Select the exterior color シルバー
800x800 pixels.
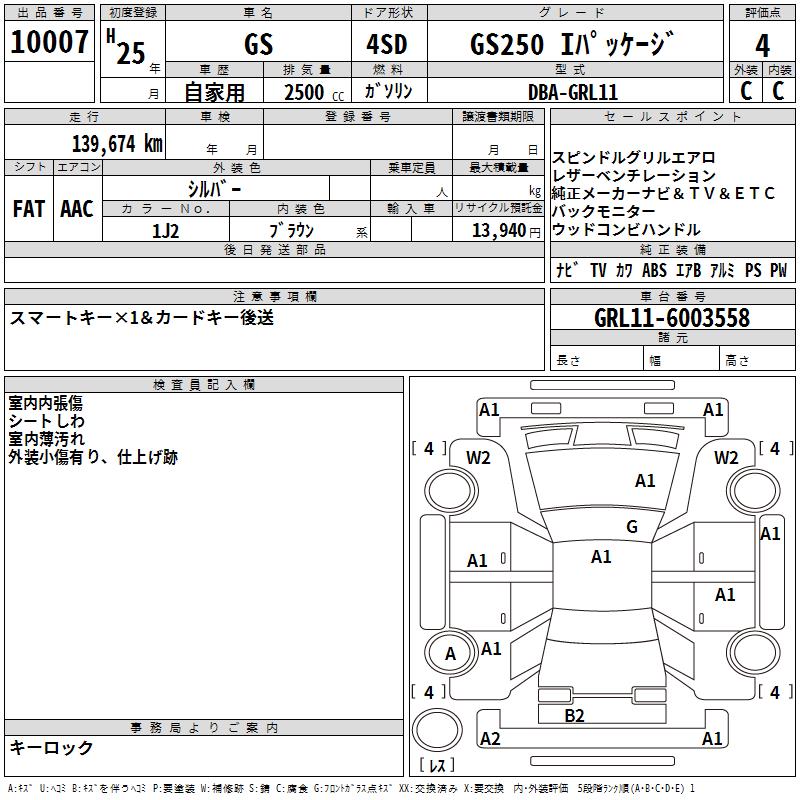pos(214,189)
